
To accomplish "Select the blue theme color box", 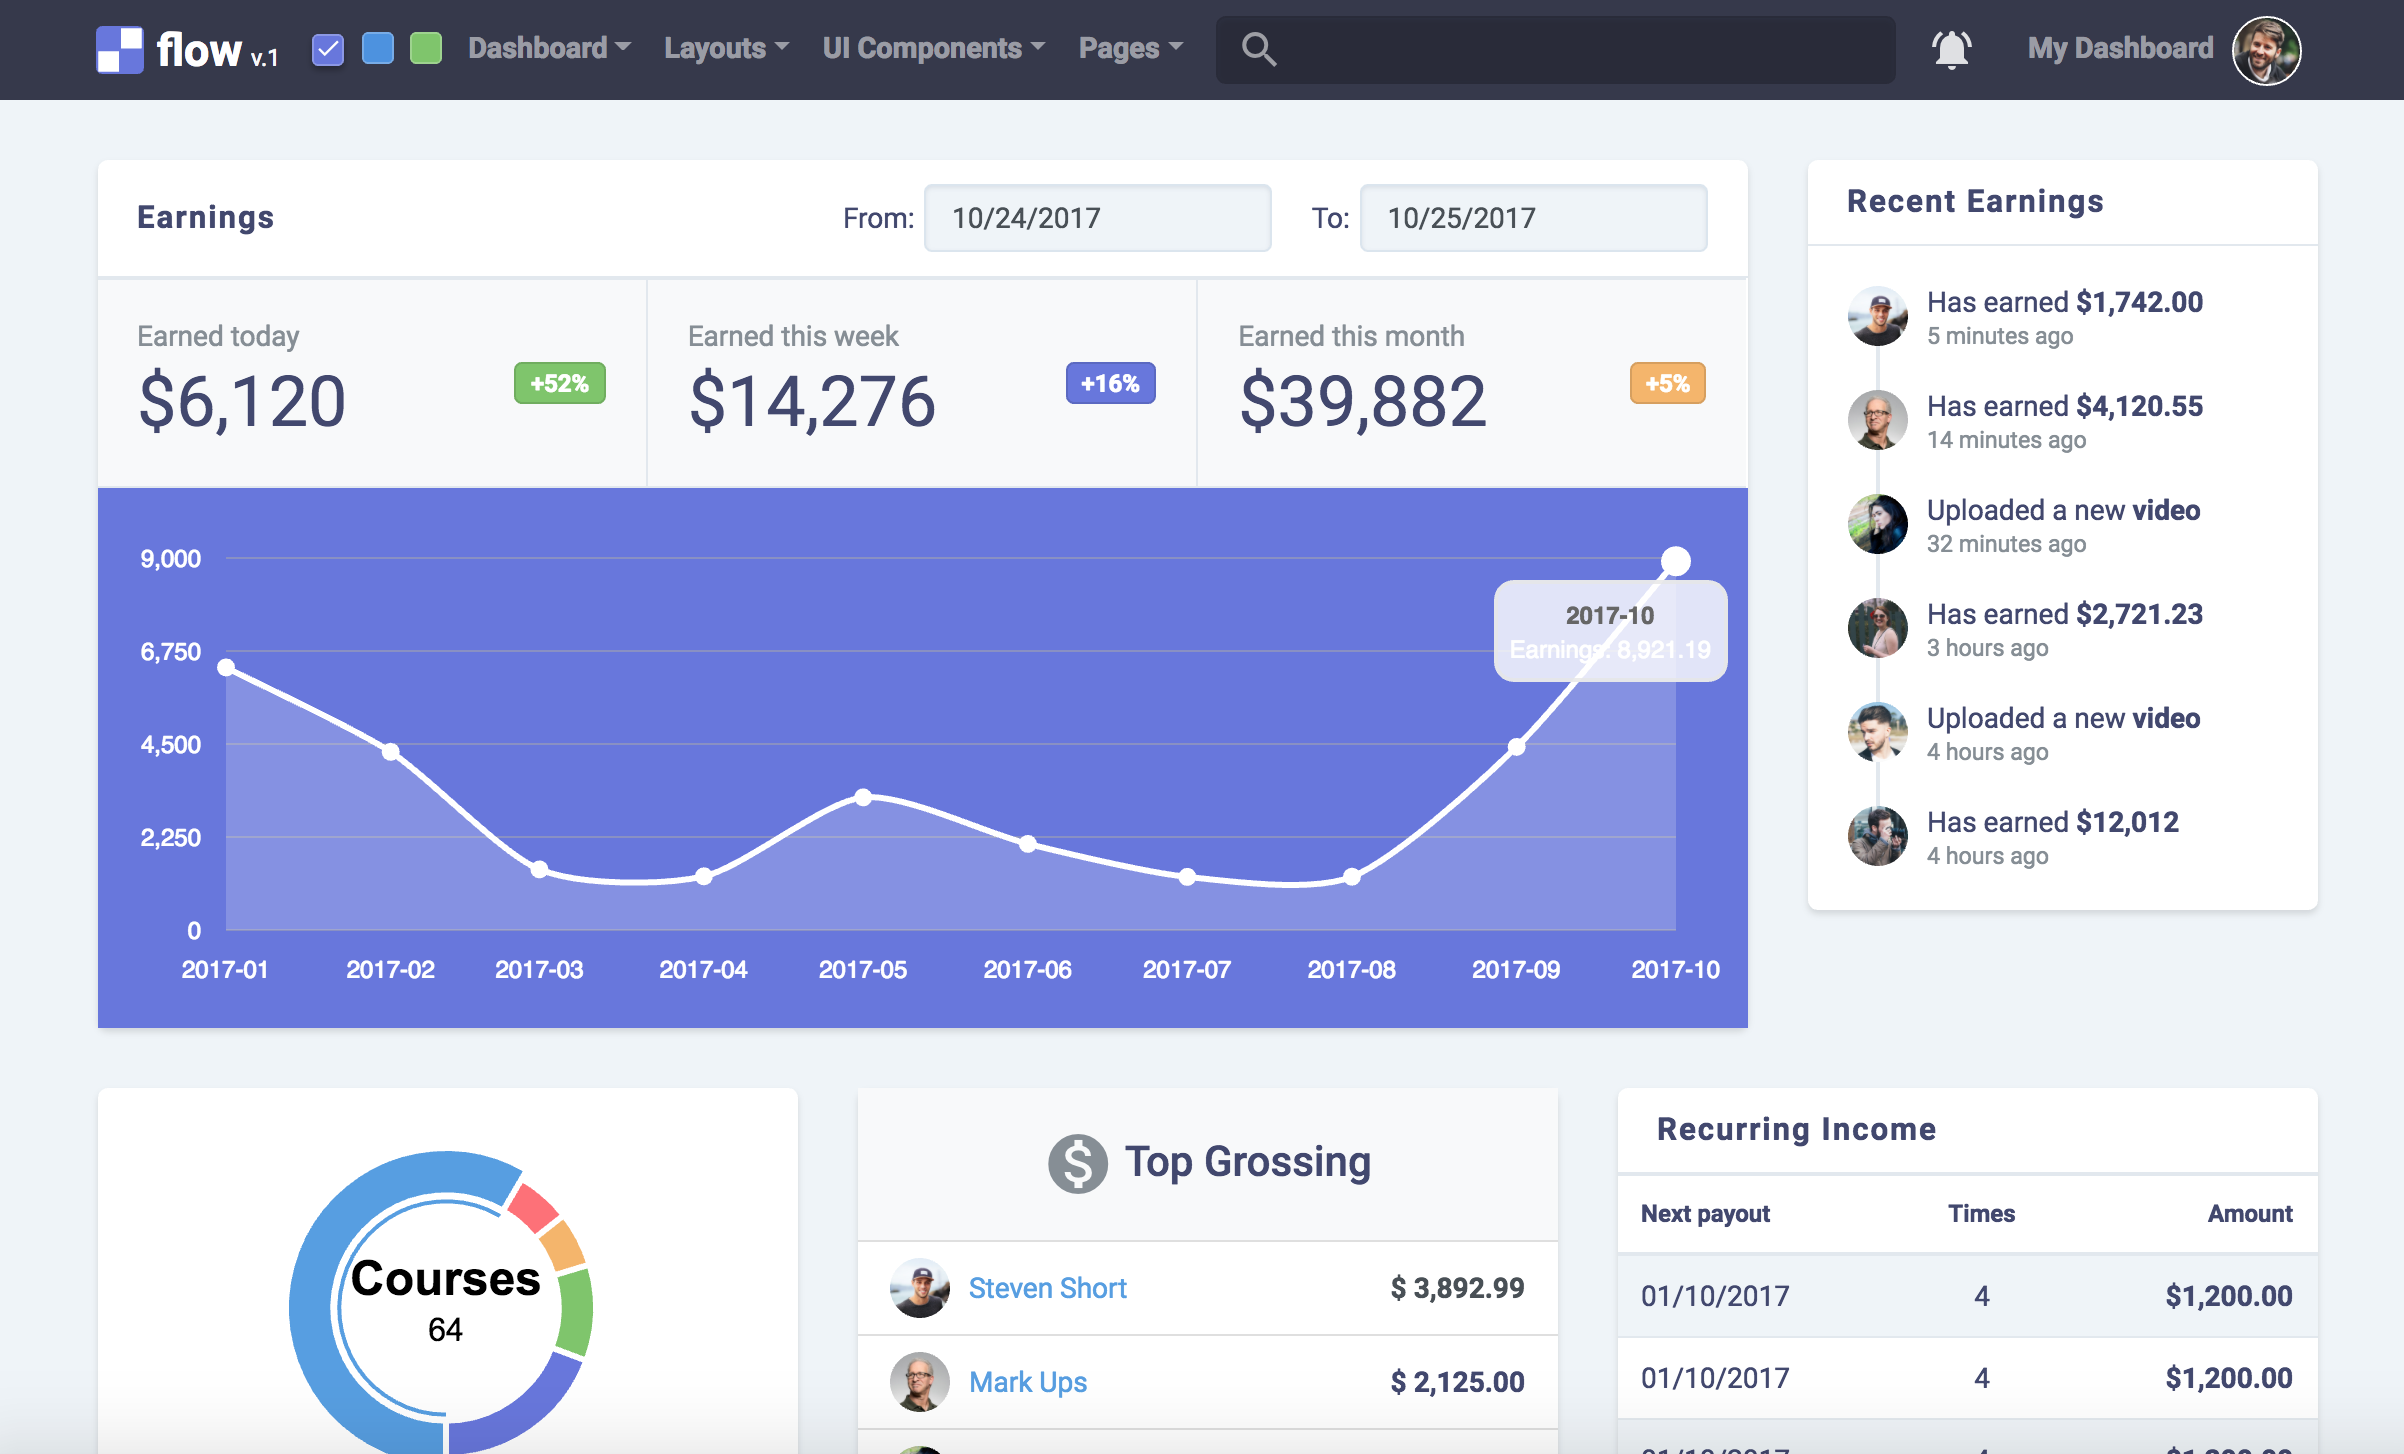I will coord(377,48).
